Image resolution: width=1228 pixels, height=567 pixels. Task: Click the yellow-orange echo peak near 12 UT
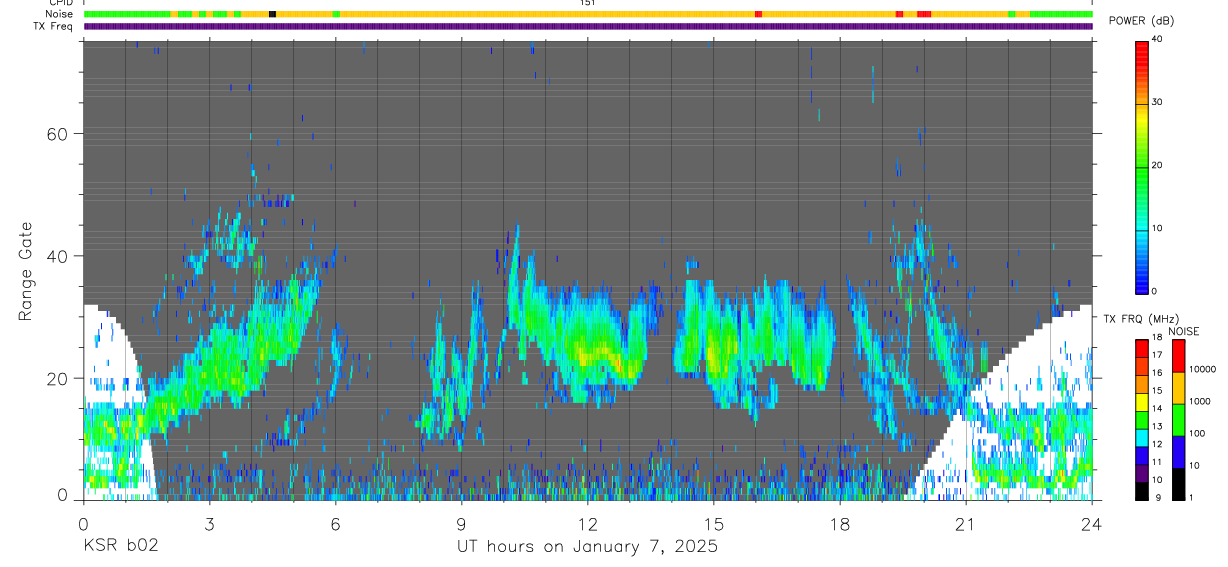click(600, 353)
